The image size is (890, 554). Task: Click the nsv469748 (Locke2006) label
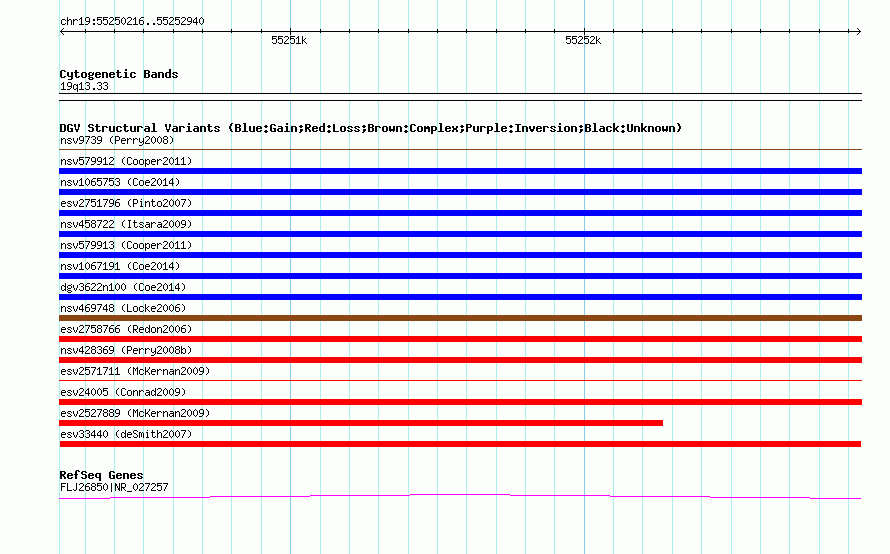[x=123, y=308]
